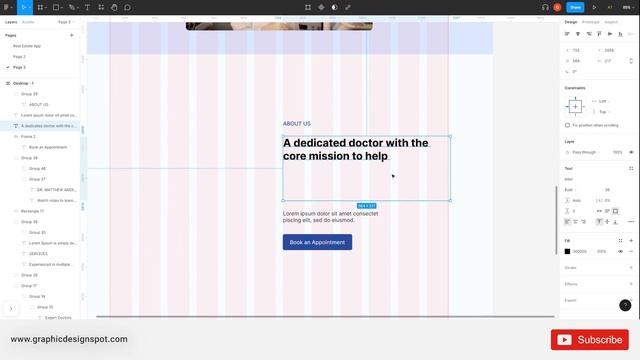
Task: Open Fill styles four-dot icon
Action: 620,241
